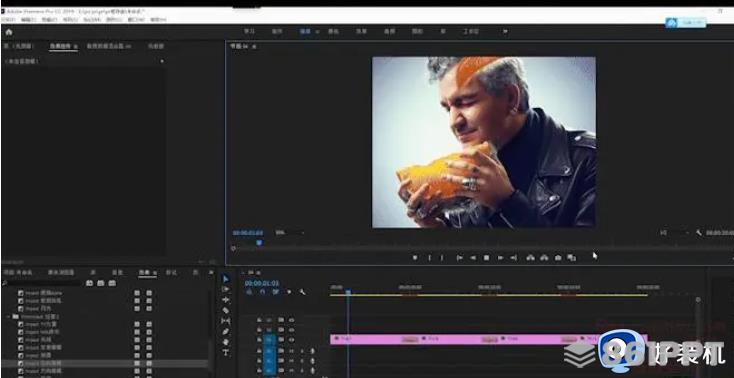This screenshot has height=378, width=734.
Task: Click the blue playhead in the timeline ruler
Action: [348, 292]
